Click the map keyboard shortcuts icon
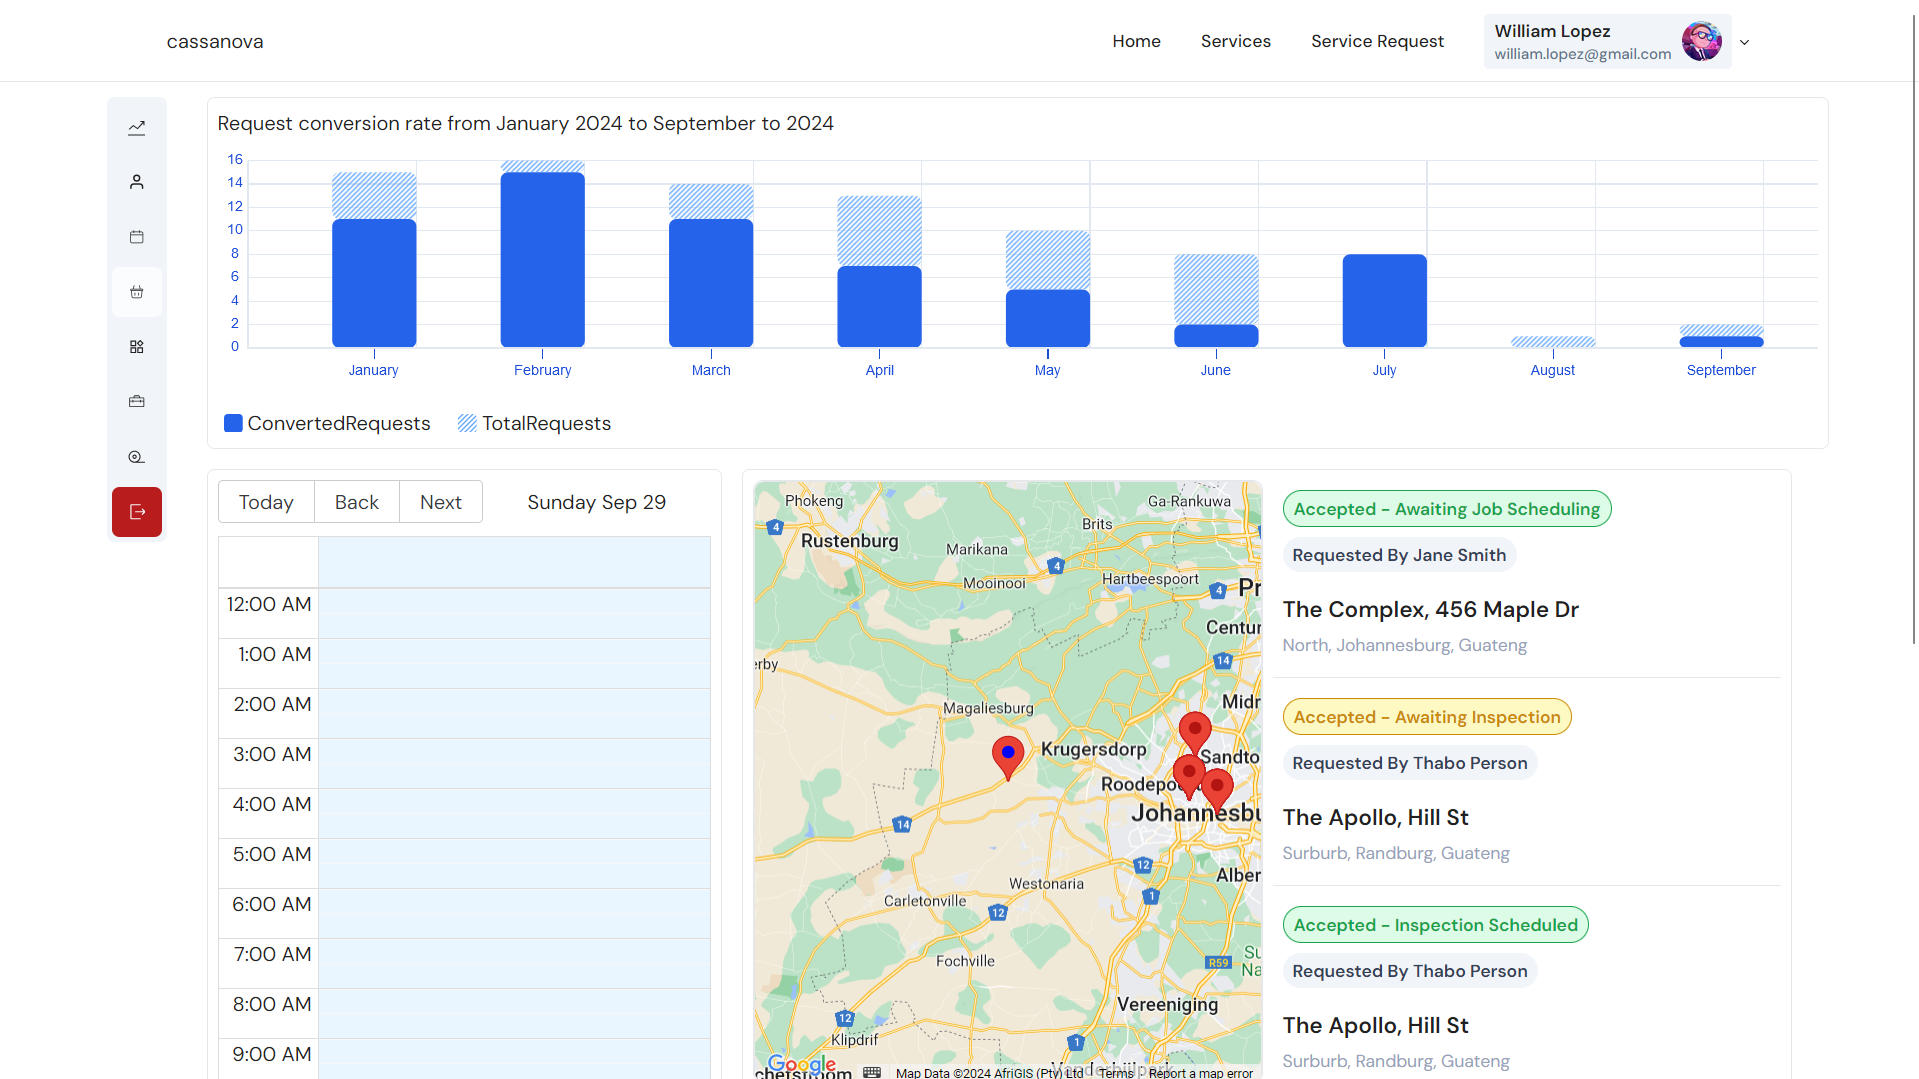 coord(872,1072)
